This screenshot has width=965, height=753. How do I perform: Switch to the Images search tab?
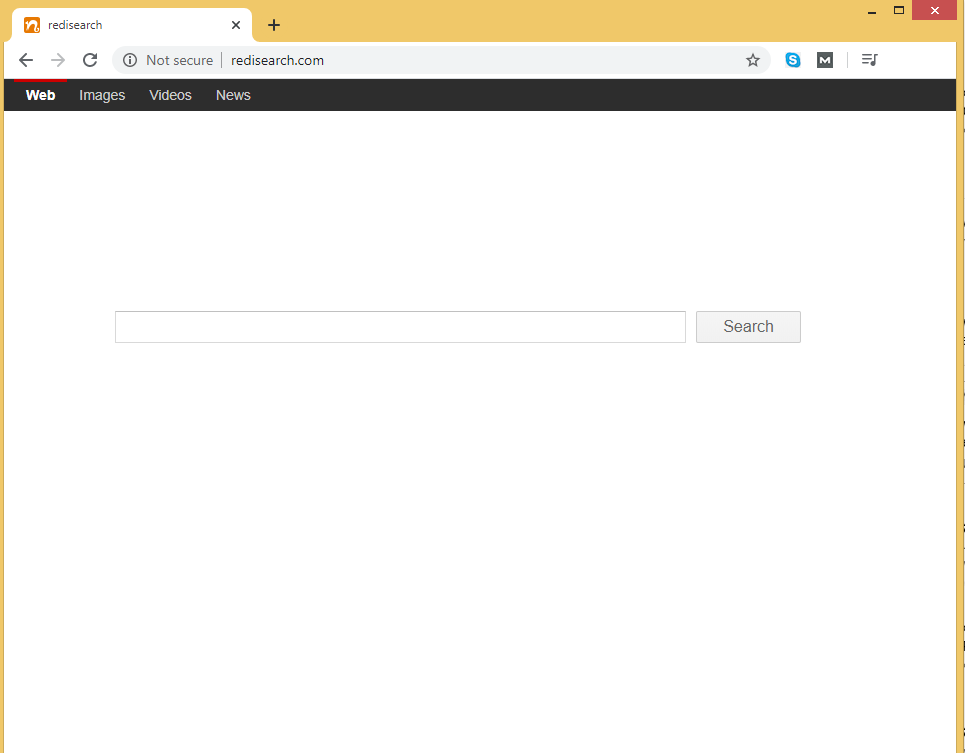pos(102,95)
